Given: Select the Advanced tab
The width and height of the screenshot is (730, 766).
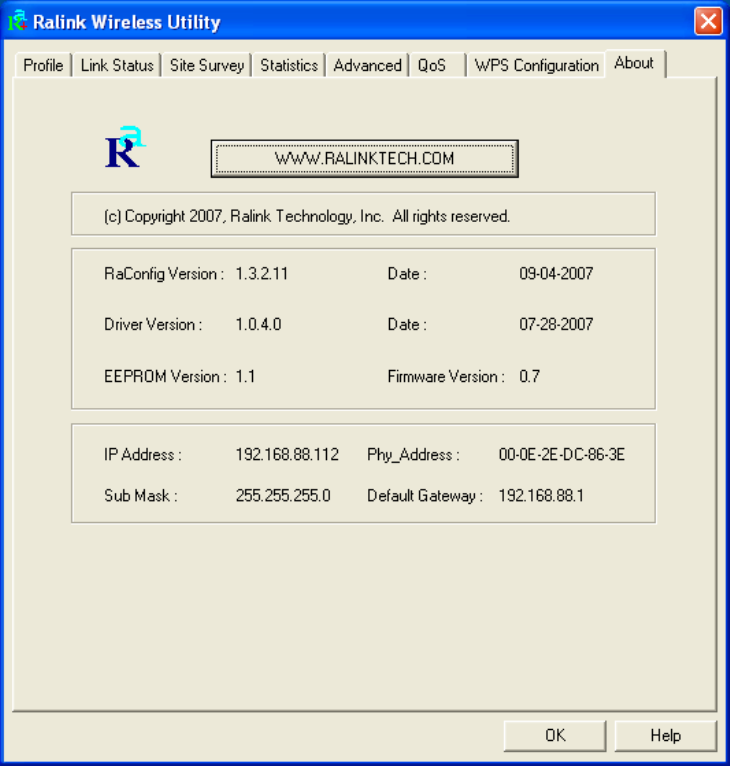Looking at the screenshot, I should point(367,65).
